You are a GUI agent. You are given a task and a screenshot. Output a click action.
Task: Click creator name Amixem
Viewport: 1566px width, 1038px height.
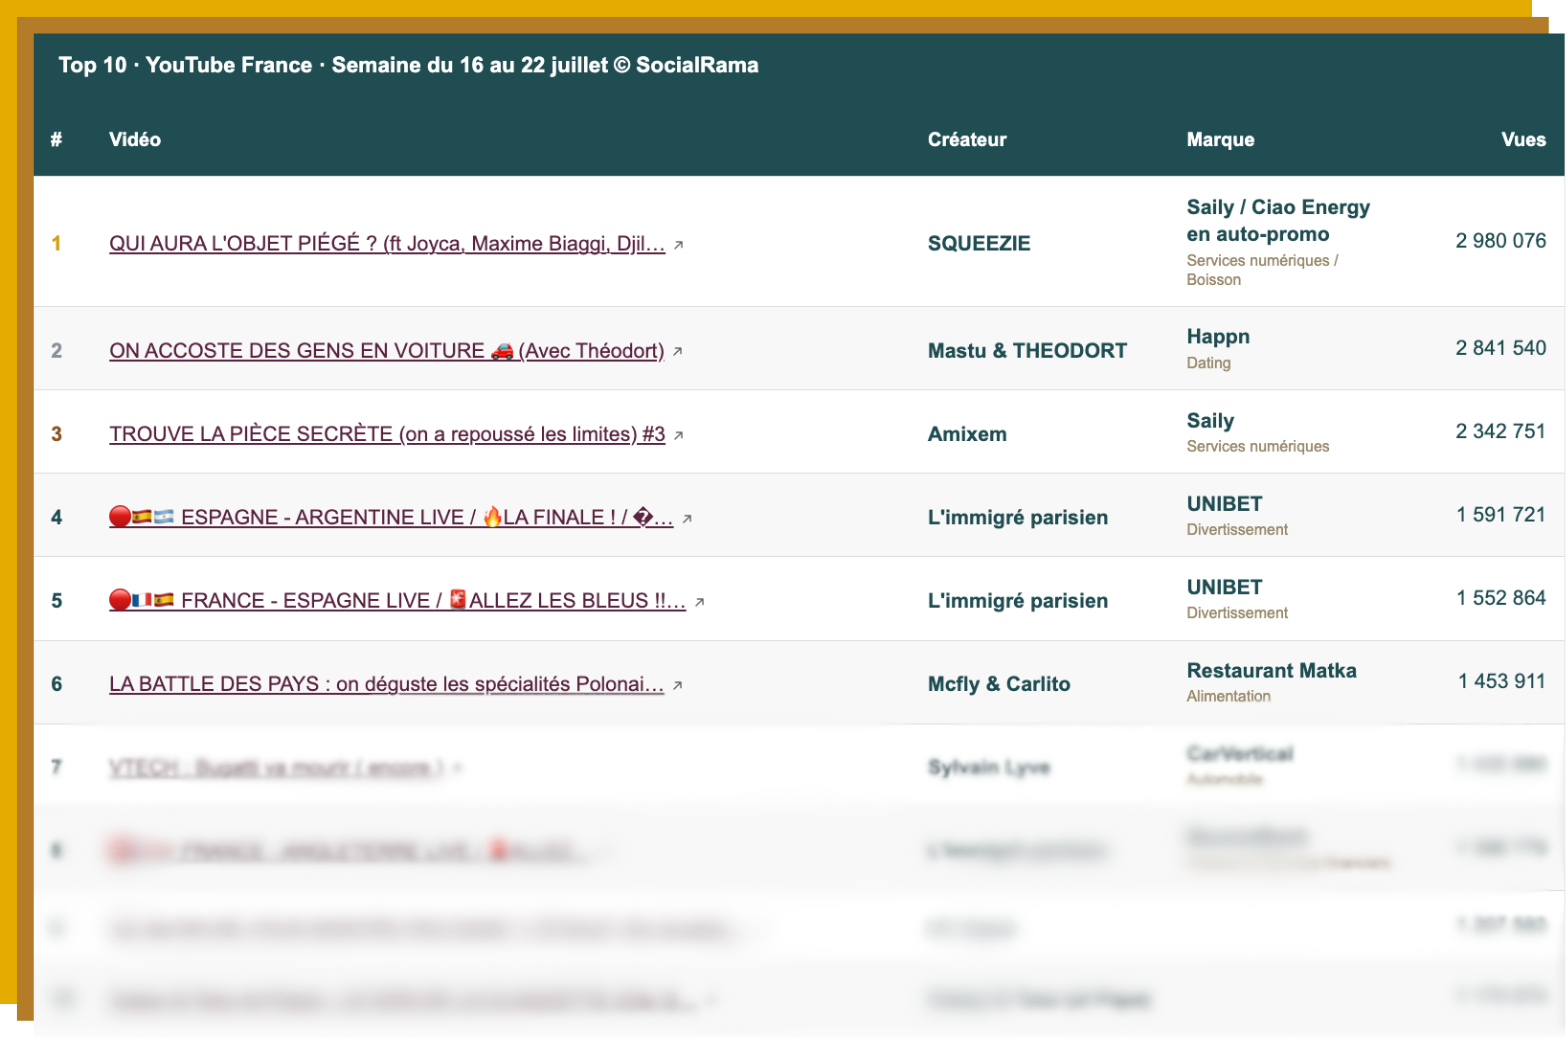point(967,434)
